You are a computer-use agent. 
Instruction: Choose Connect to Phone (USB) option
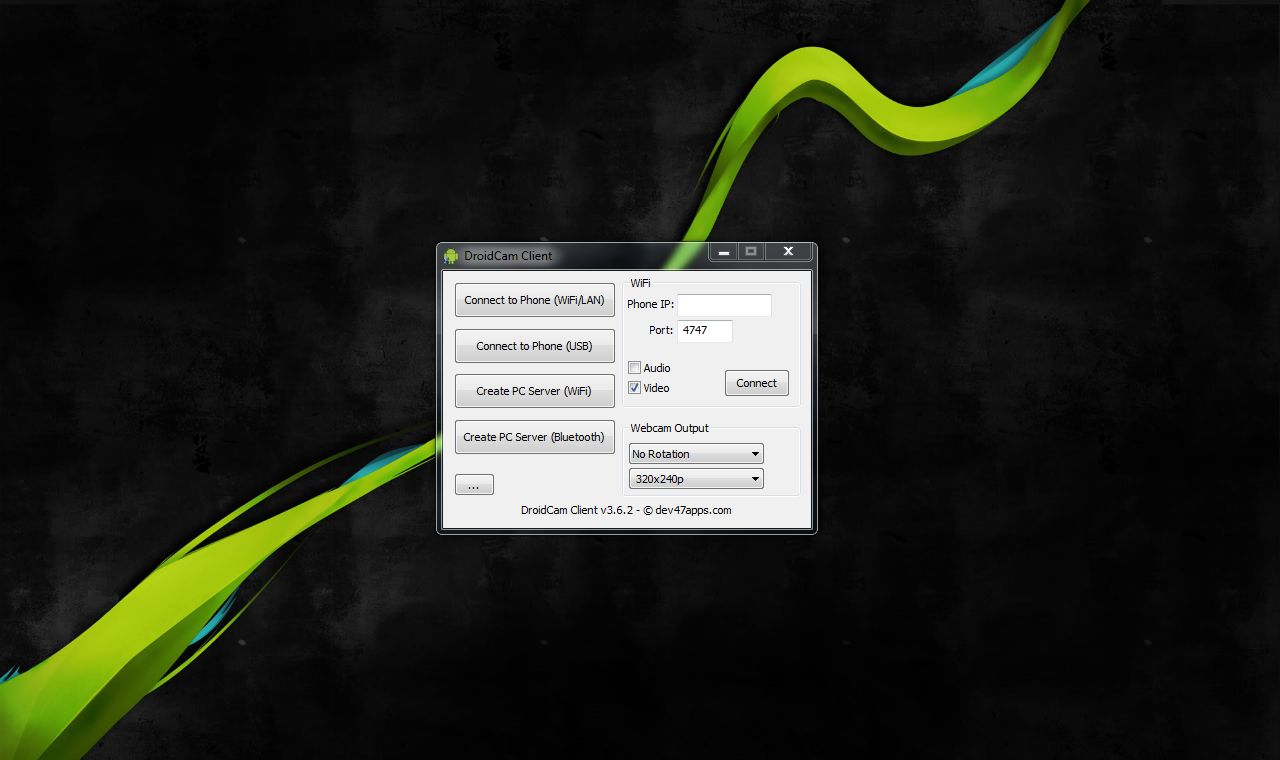click(x=535, y=346)
